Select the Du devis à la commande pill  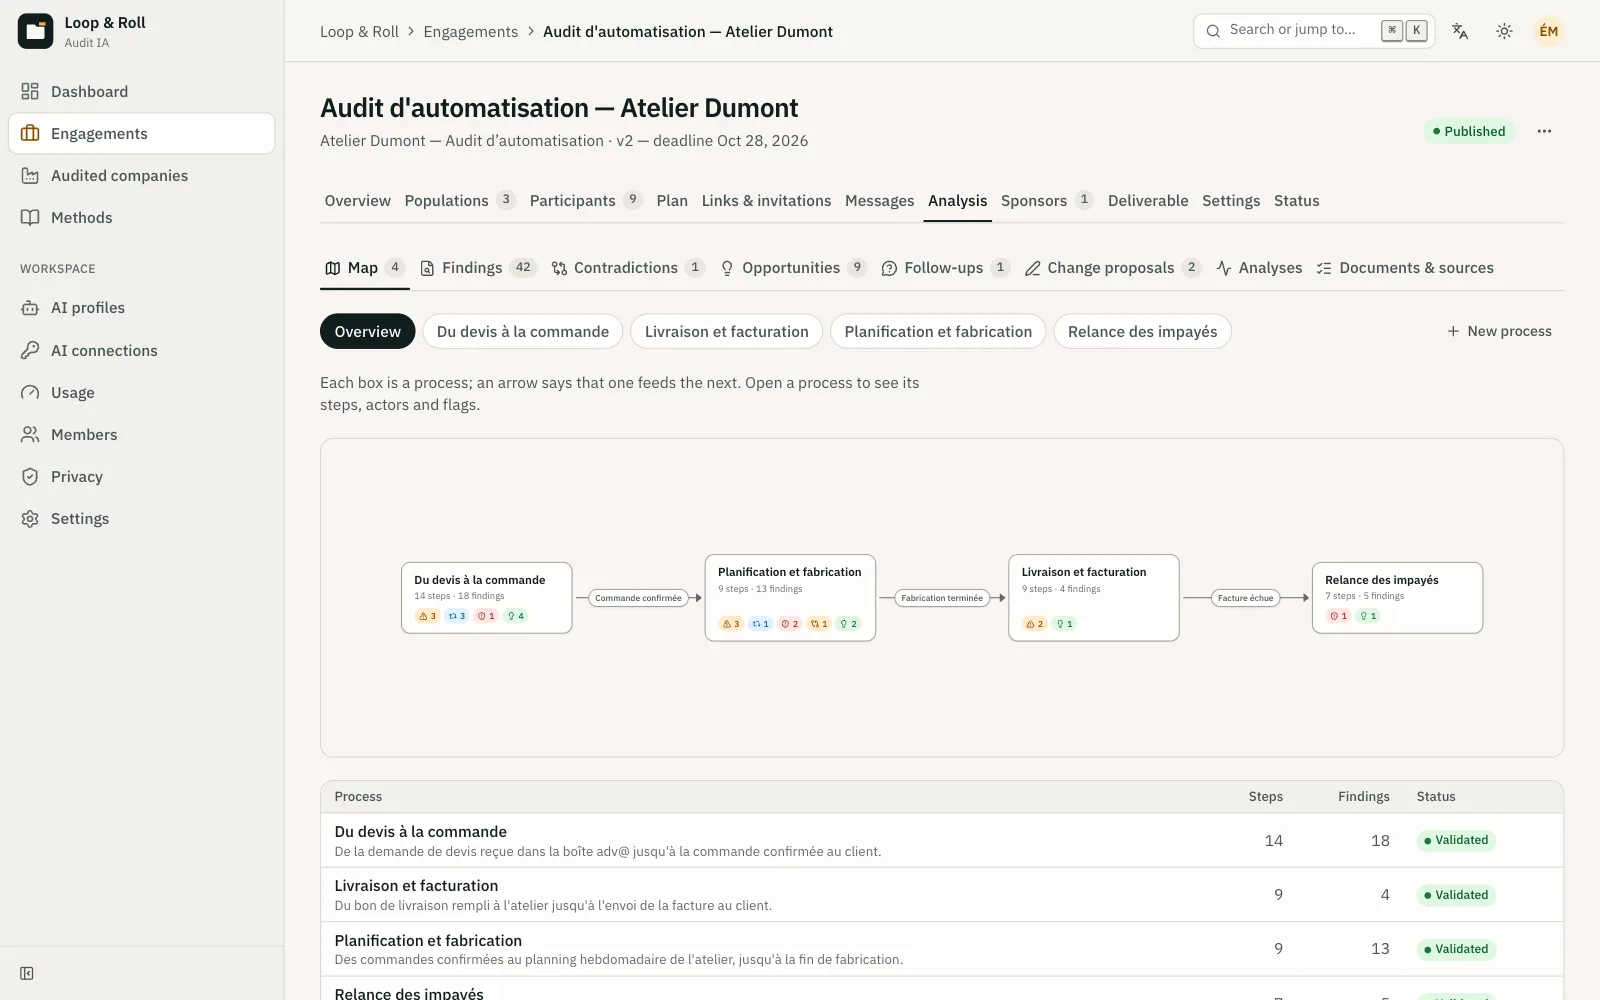pyautogui.click(x=523, y=332)
